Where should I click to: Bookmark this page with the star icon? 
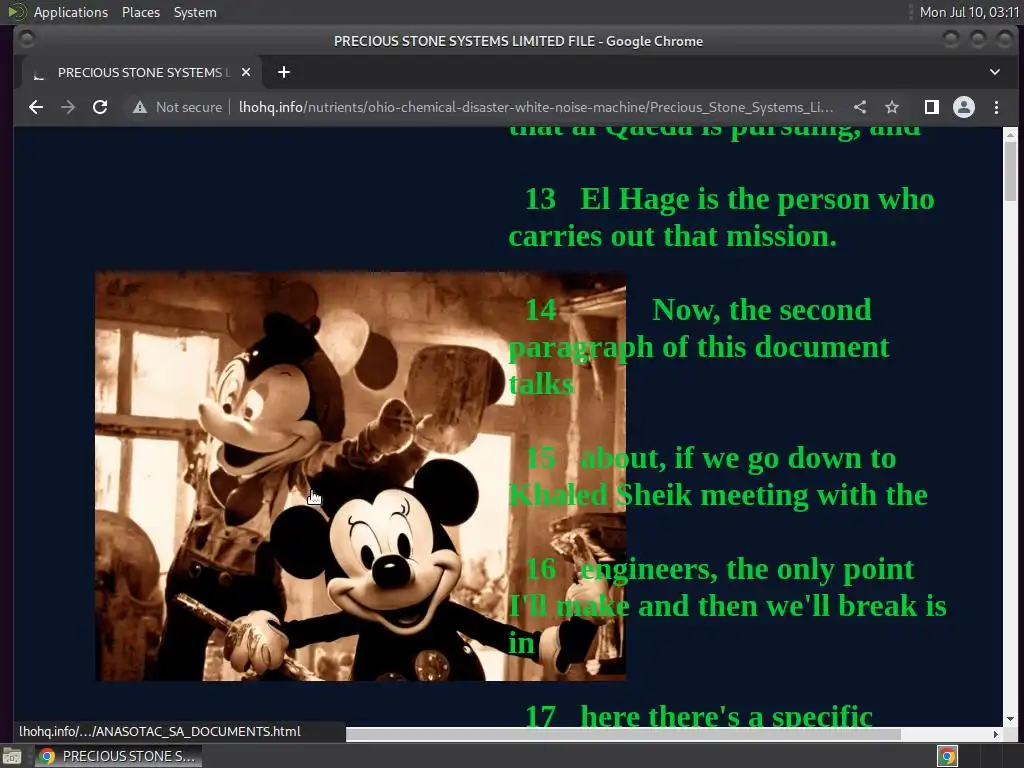tap(892, 107)
